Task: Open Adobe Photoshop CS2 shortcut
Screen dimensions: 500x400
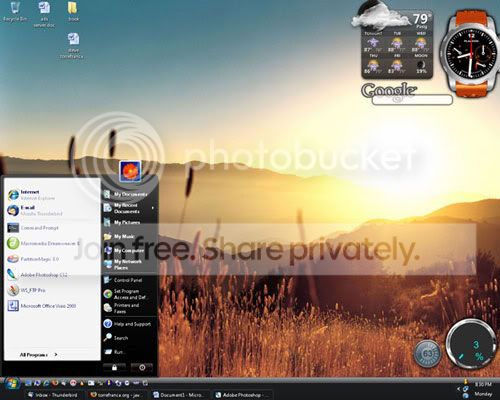Action: (x=37, y=275)
